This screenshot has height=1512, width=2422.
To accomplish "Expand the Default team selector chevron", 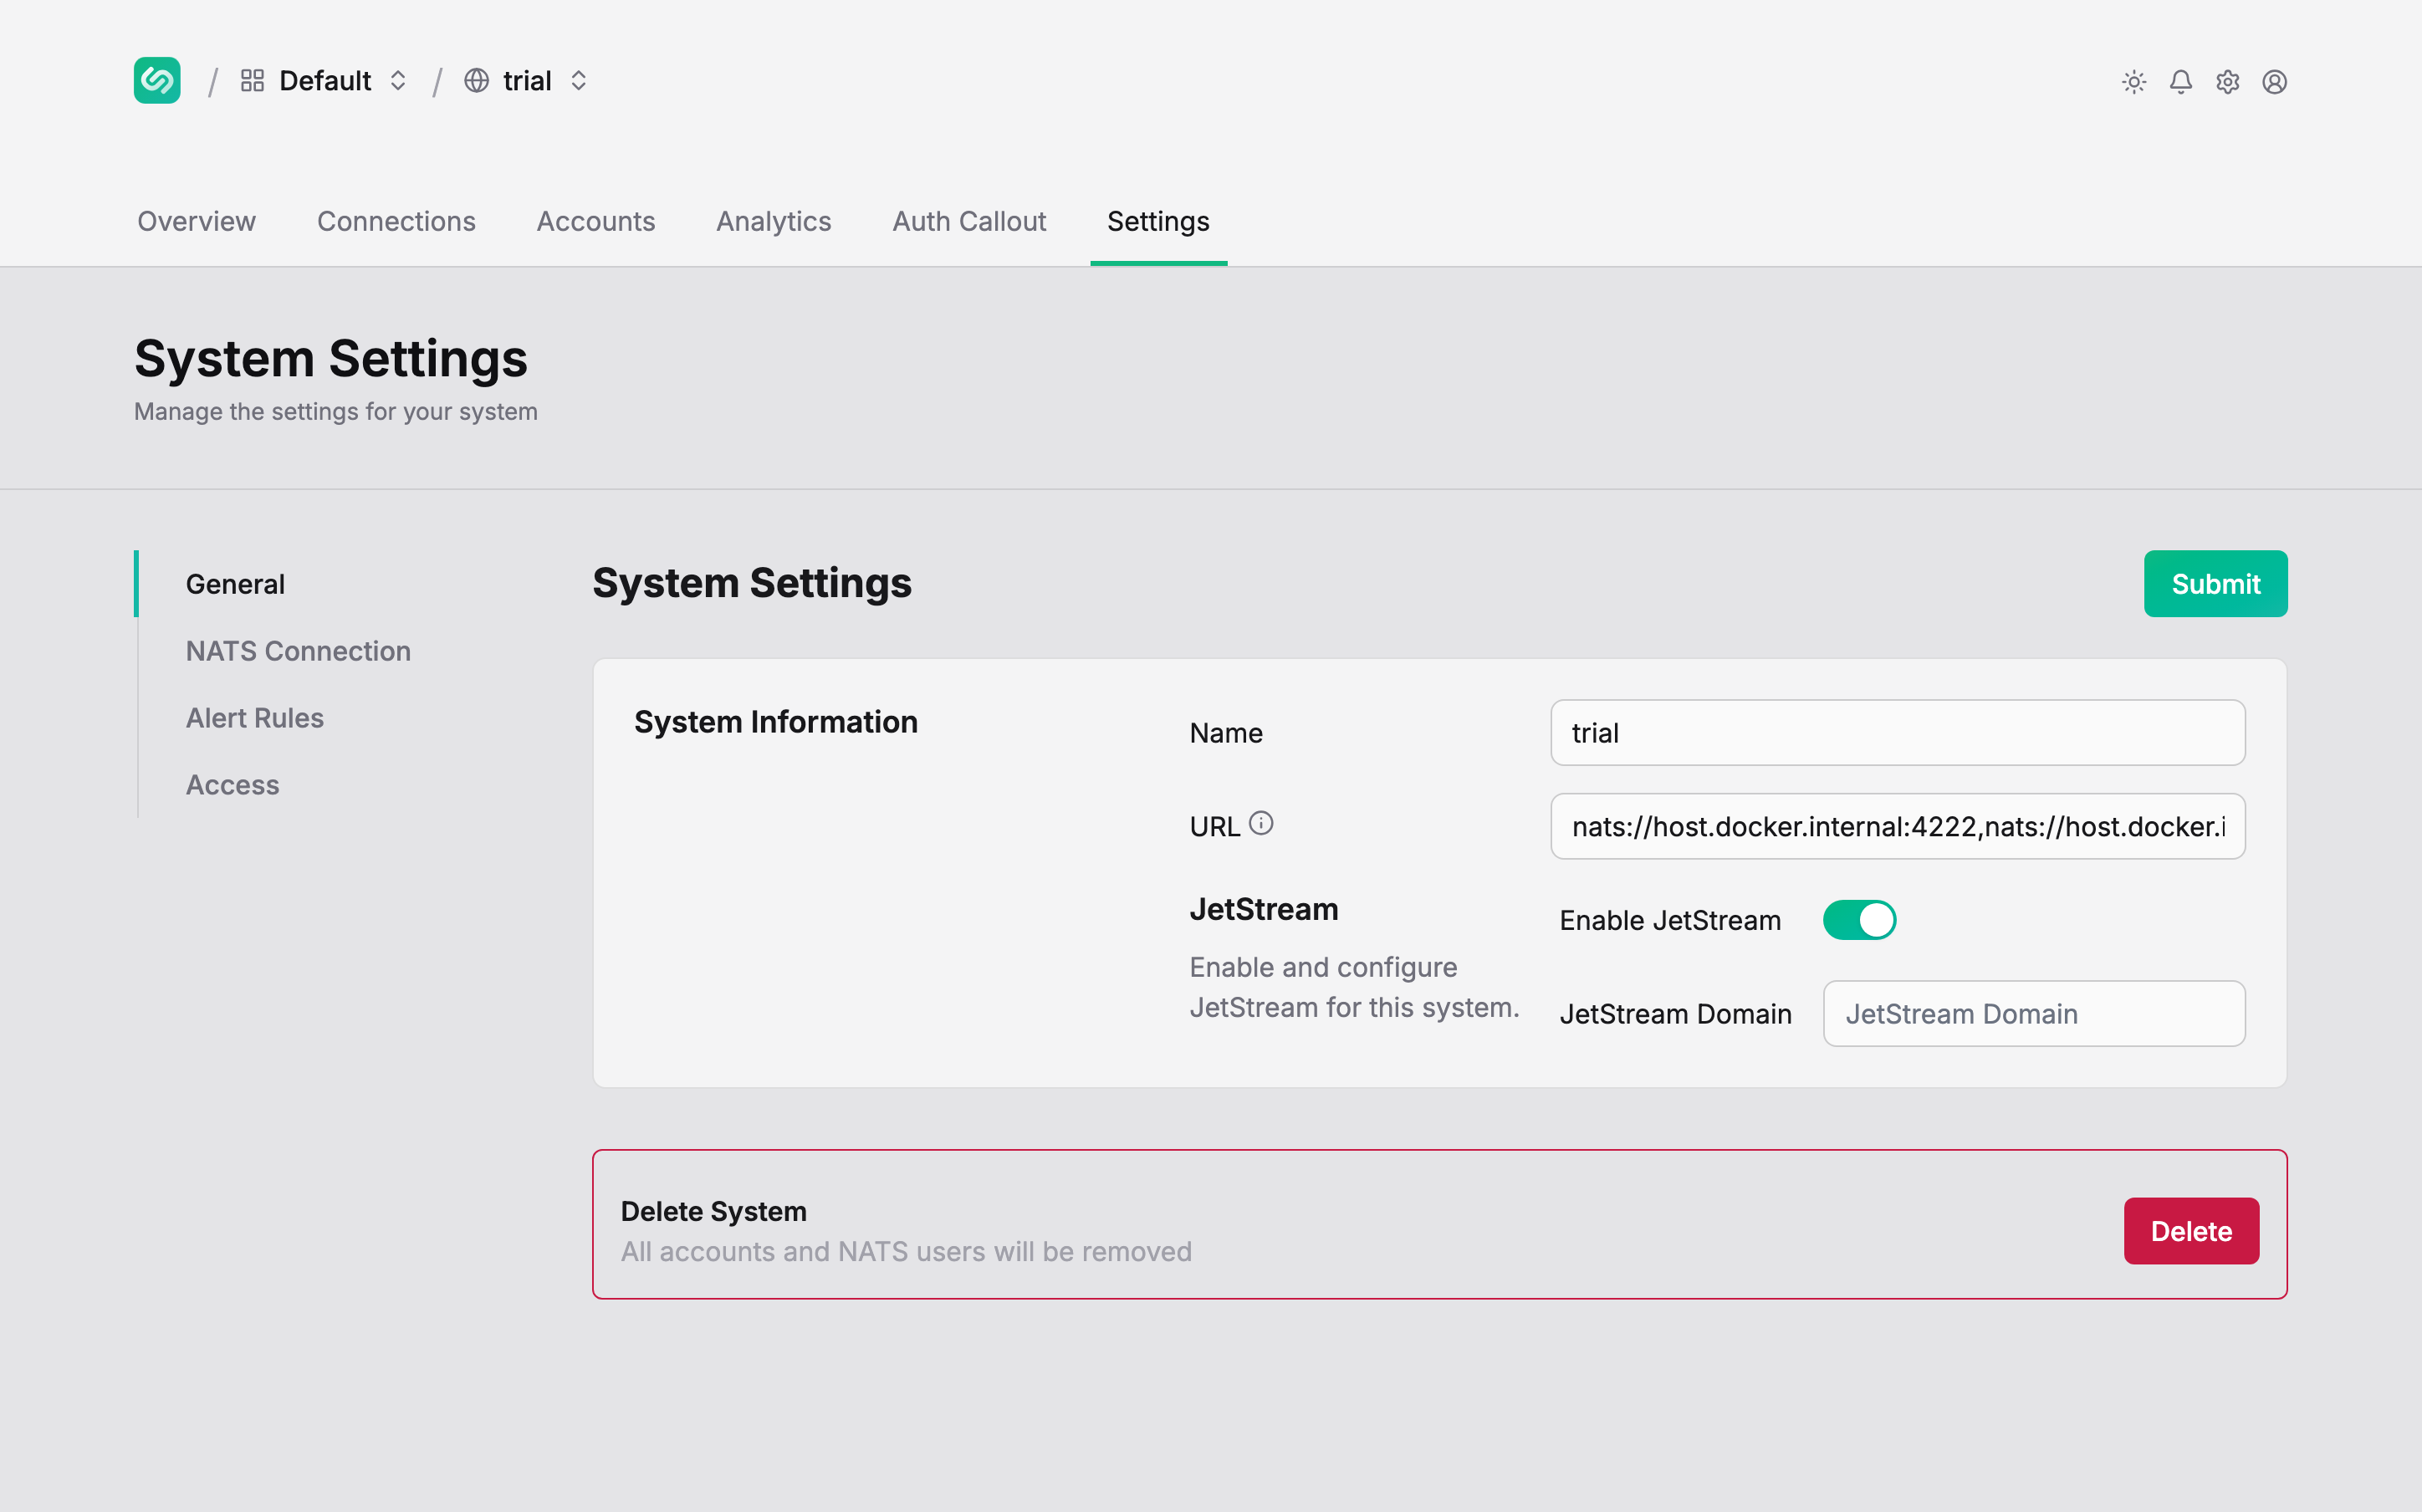I will click(398, 80).
